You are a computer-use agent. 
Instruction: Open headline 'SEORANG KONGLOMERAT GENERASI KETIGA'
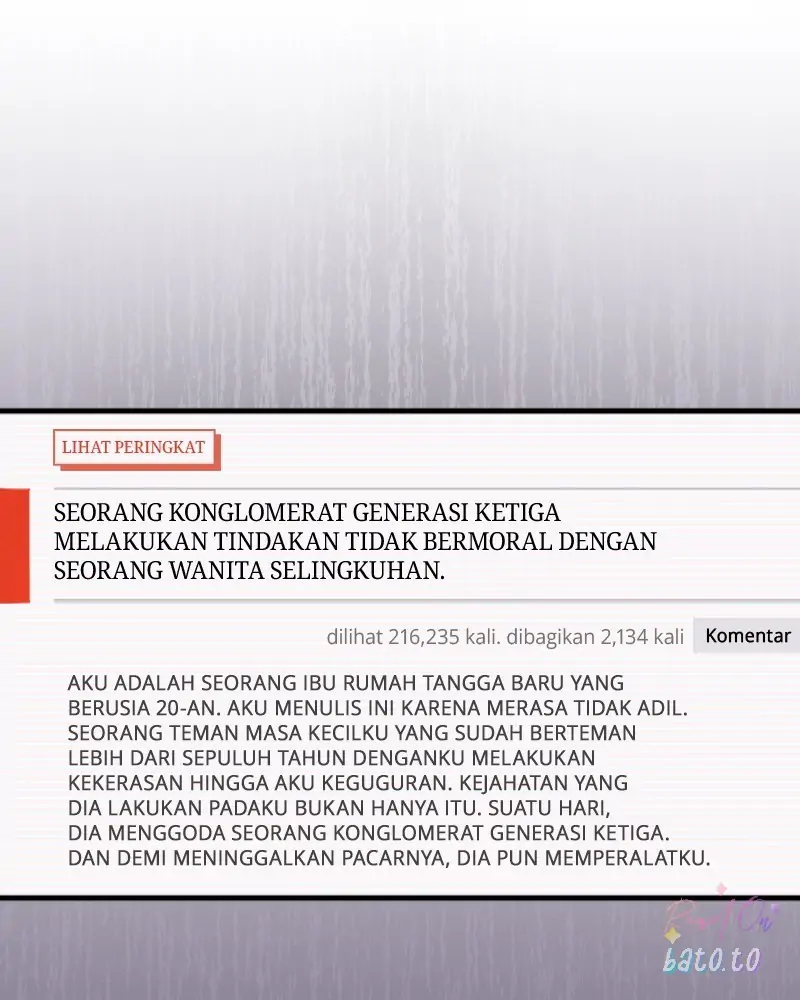coord(306,514)
